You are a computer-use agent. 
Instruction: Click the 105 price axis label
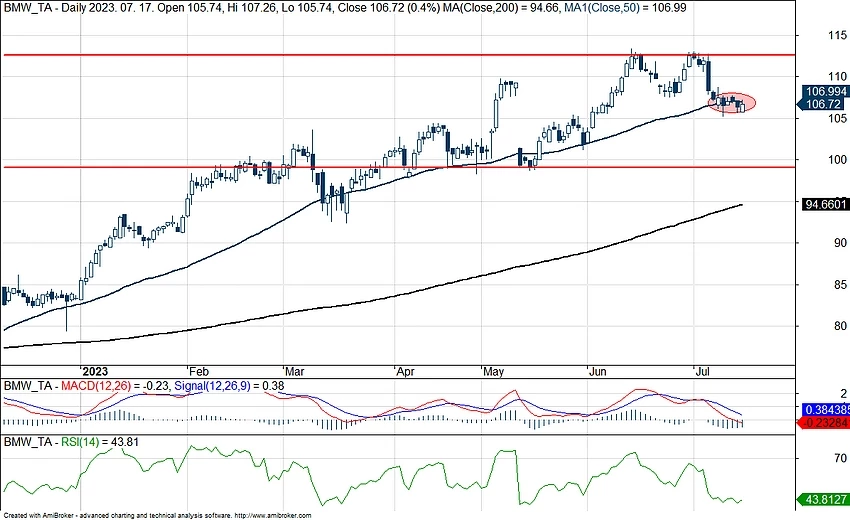tap(837, 118)
